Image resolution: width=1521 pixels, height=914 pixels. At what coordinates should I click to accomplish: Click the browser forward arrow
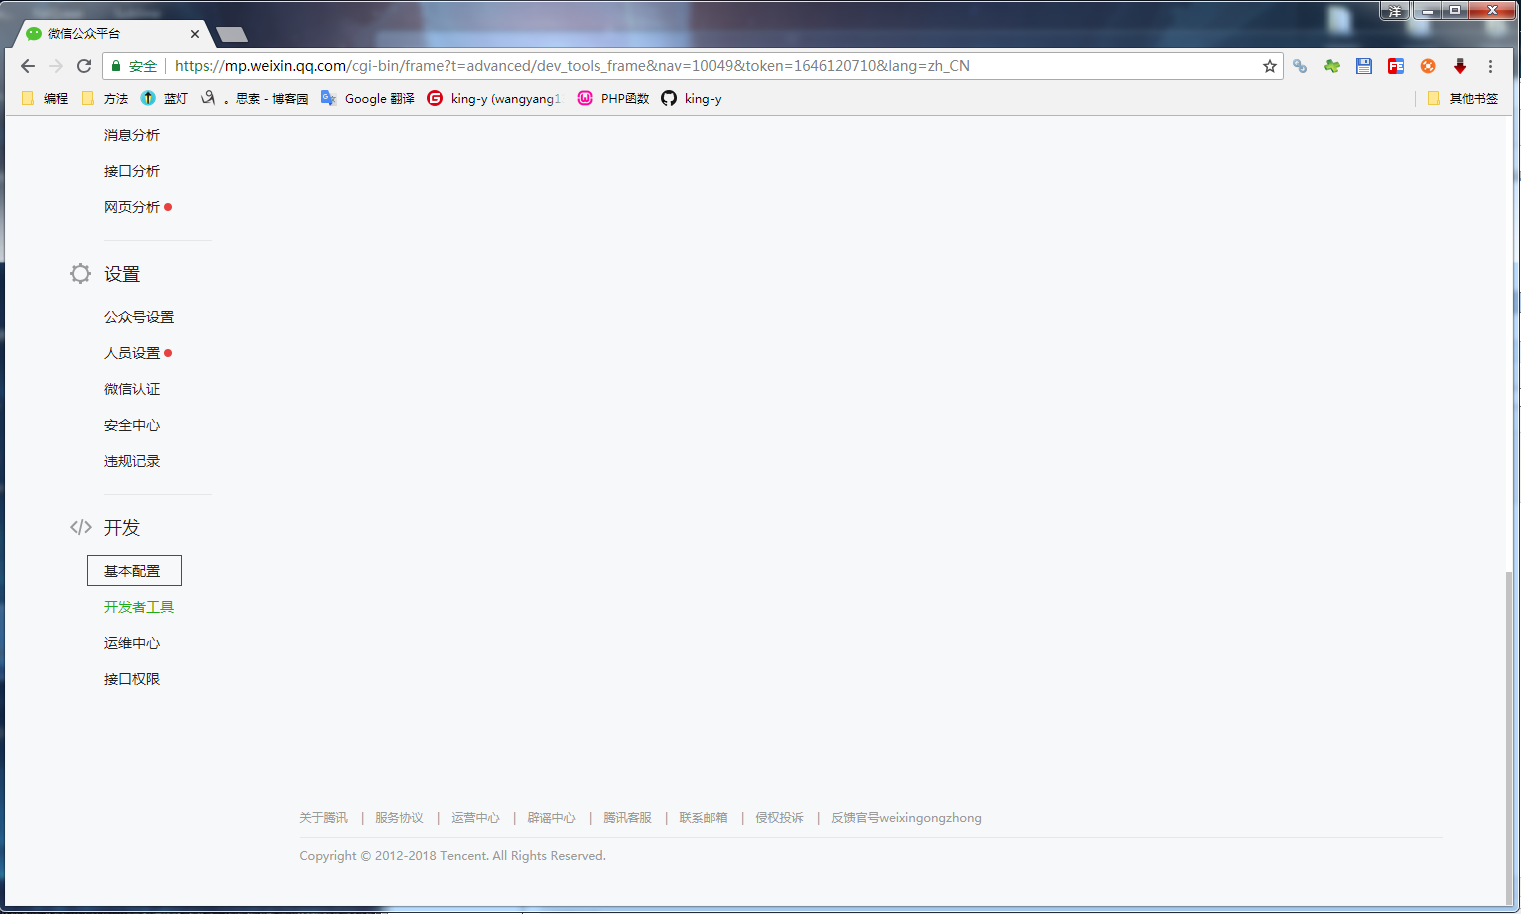(56, 66)
